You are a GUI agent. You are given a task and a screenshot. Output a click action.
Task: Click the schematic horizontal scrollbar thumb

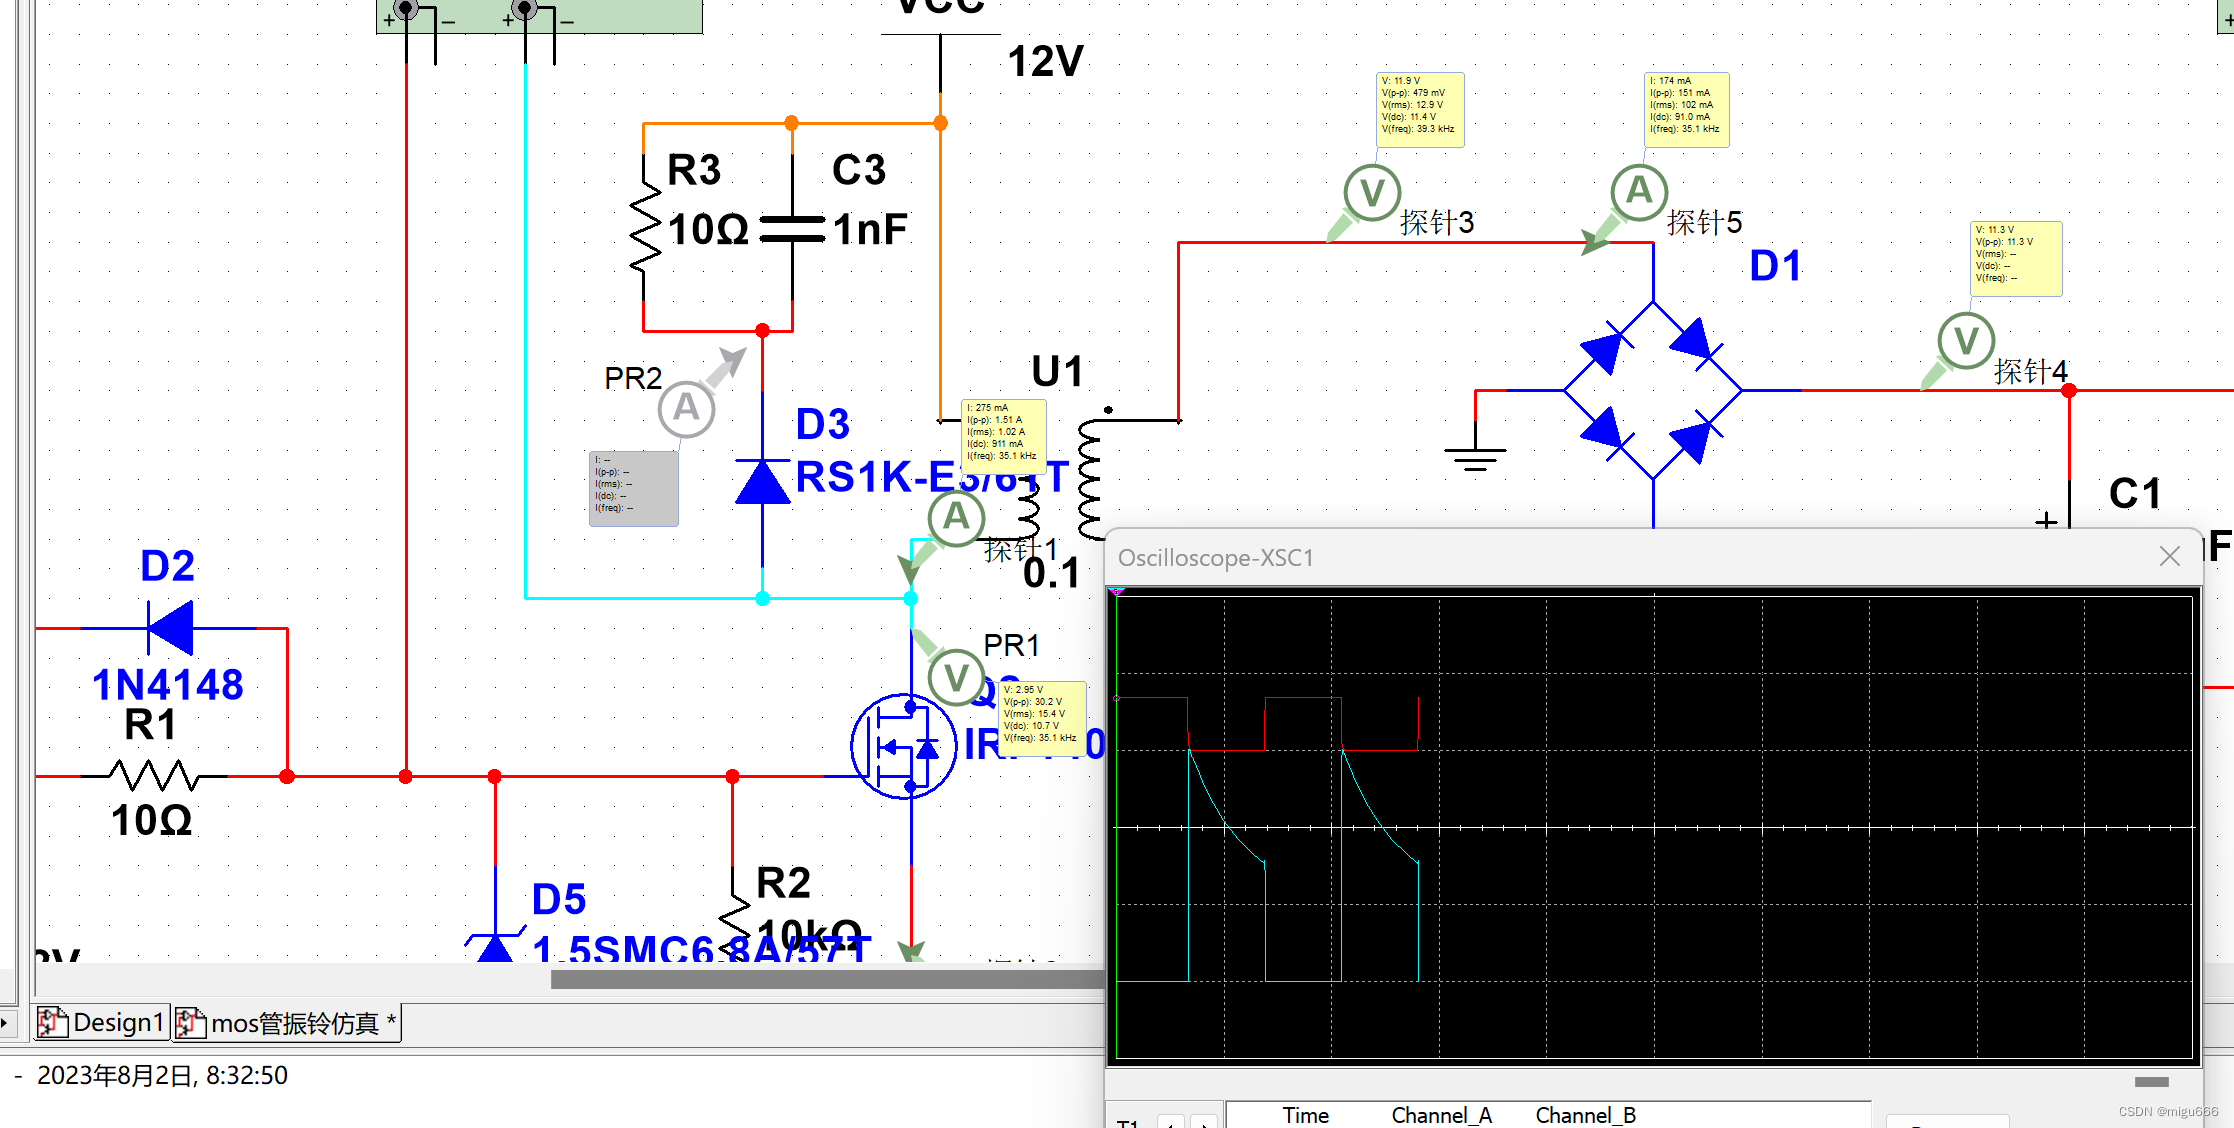(x=826, y=980)
